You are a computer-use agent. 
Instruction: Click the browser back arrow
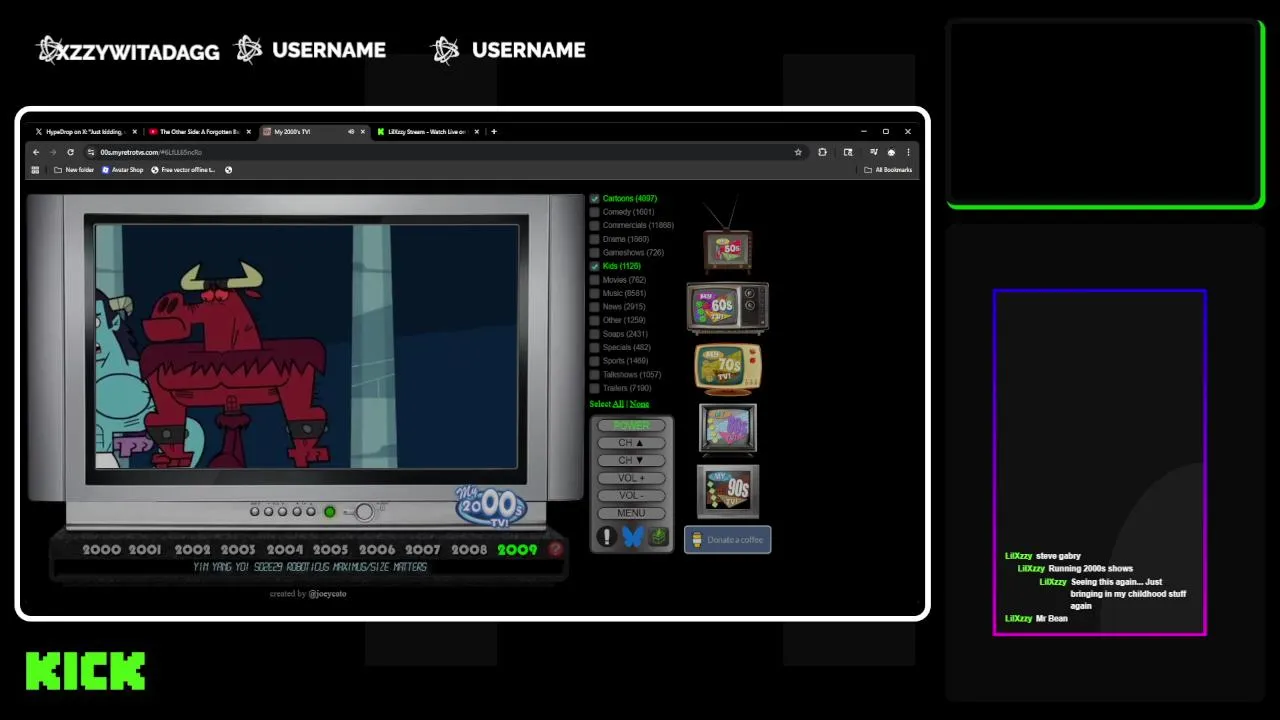36,152
